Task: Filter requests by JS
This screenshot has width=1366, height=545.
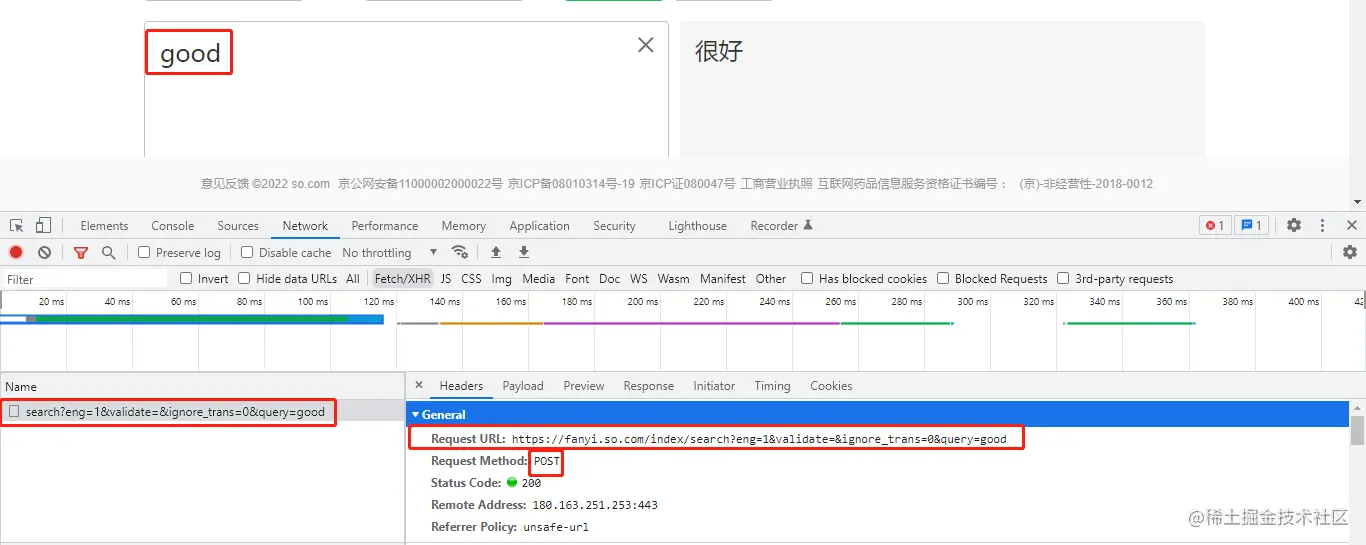Action: pyautogui.click(x=446, y=279)
